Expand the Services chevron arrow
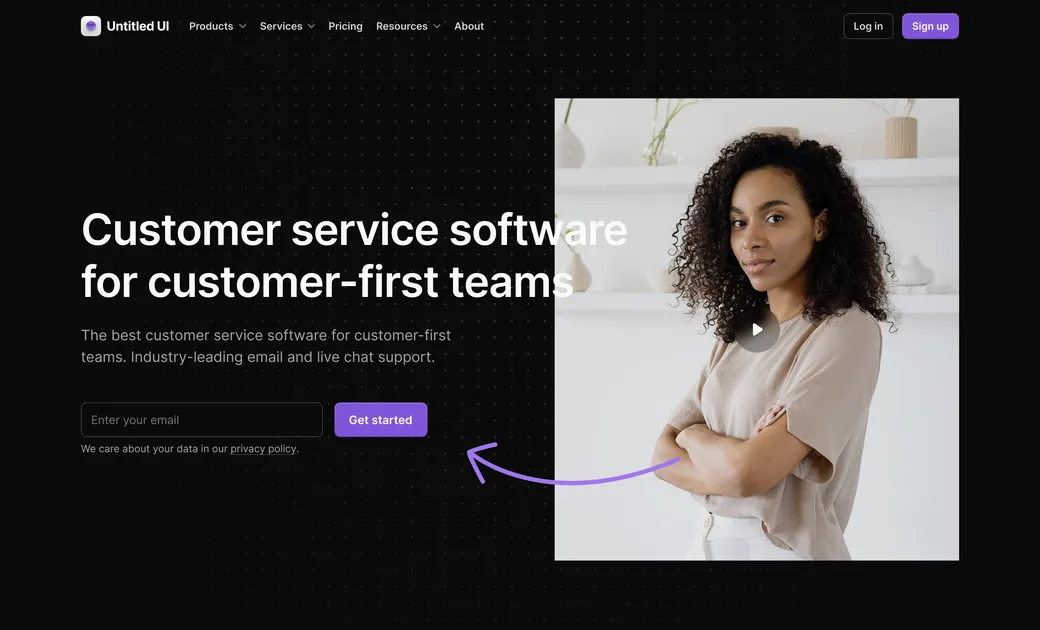The width and height of the screenshot is (1040, 630). 311,27
